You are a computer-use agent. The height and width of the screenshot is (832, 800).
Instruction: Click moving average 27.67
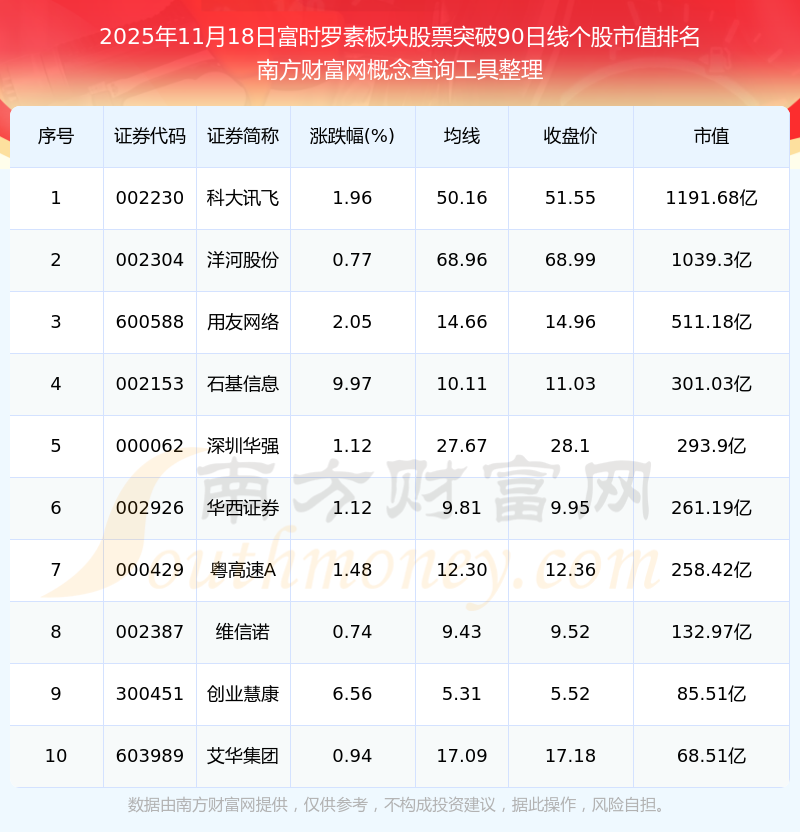click(x=462, y=446)
